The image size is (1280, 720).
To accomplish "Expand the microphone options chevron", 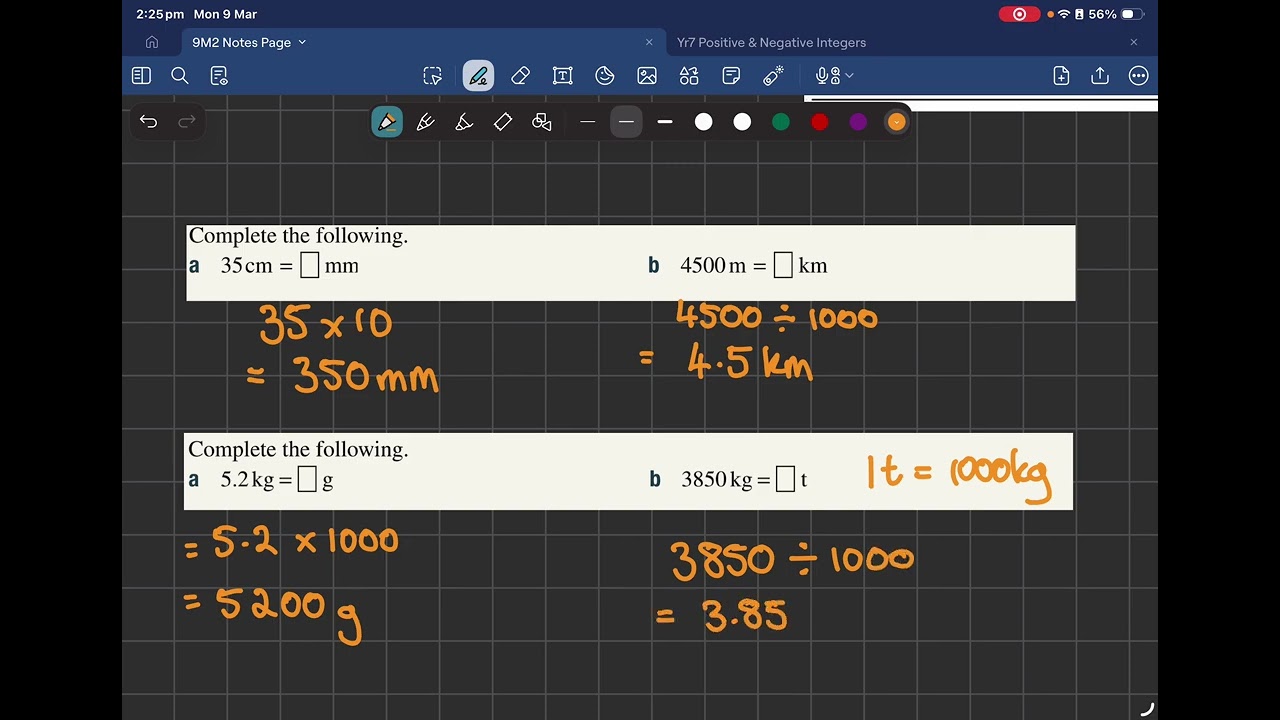I will [849, 76].
